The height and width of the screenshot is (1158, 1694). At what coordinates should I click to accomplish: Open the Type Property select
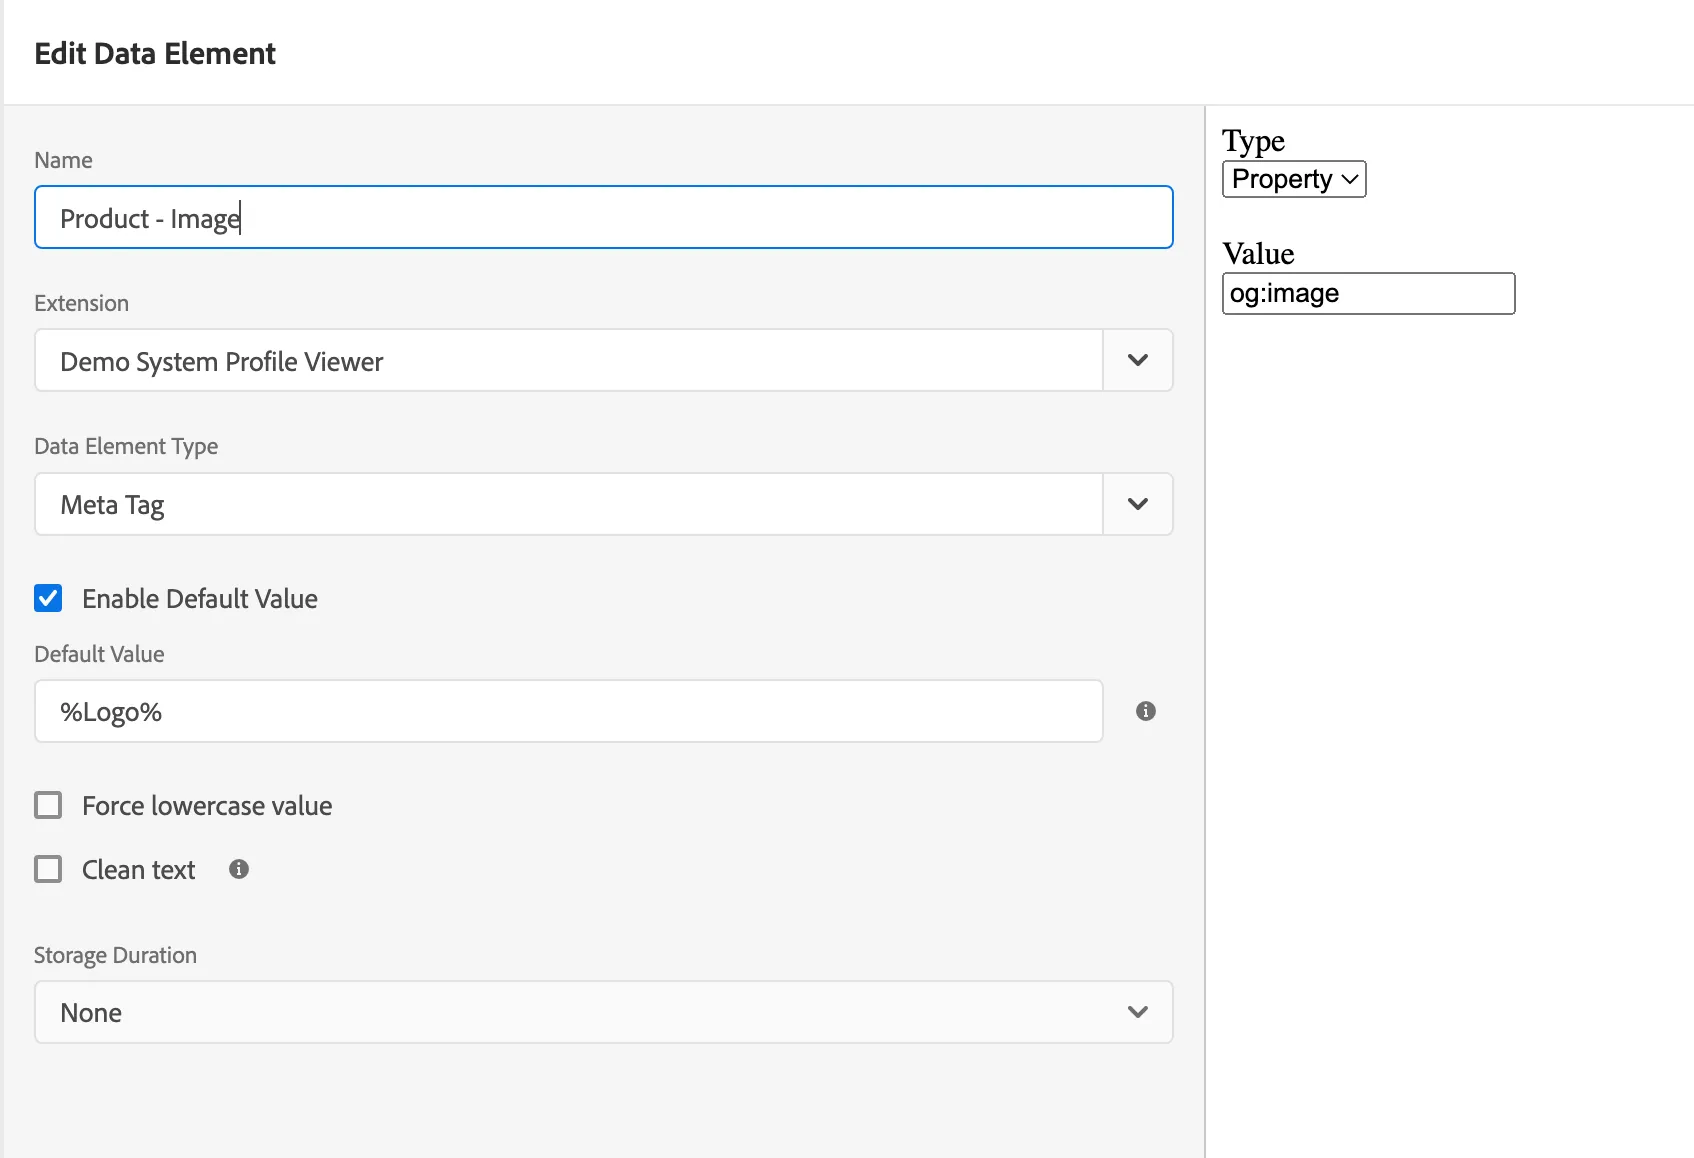(x=1294, y=179)
